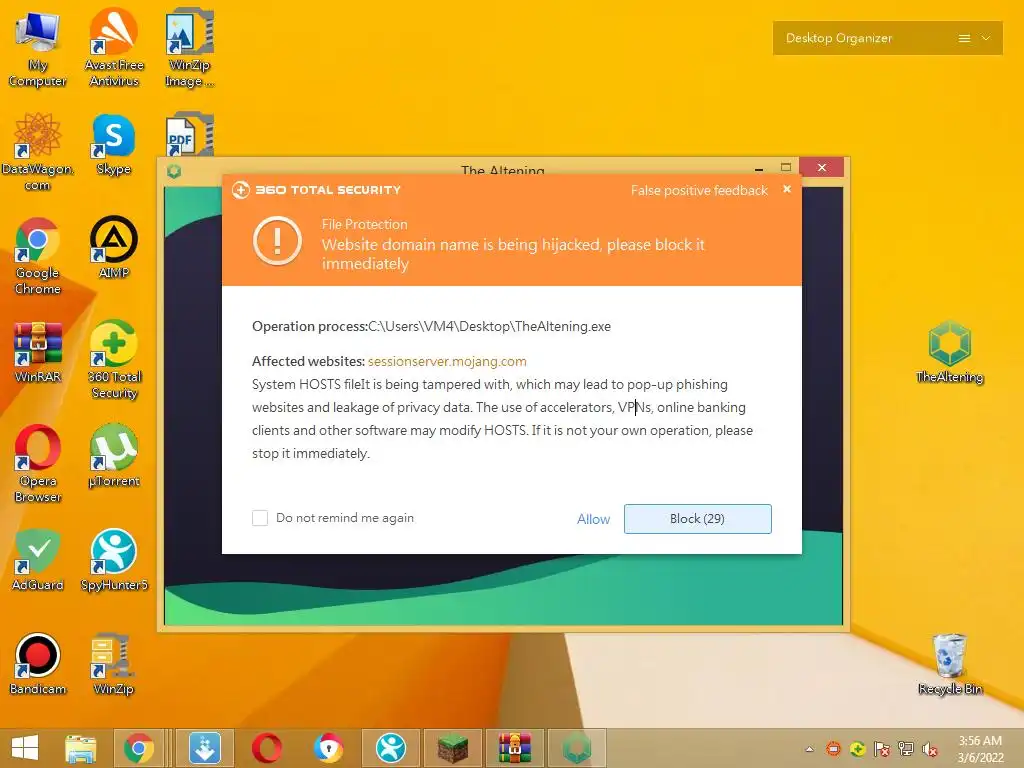Check 'Do not remind me again'
The height and width of the screenshot is (768, 1024).
click(x=260, y=518)
